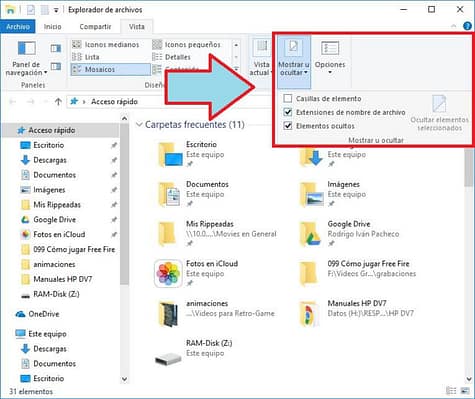Enable Casillas de elemento checkbox
Viewport: 475px width, 399px height.
pyautogui.click(x=288, y=99)
